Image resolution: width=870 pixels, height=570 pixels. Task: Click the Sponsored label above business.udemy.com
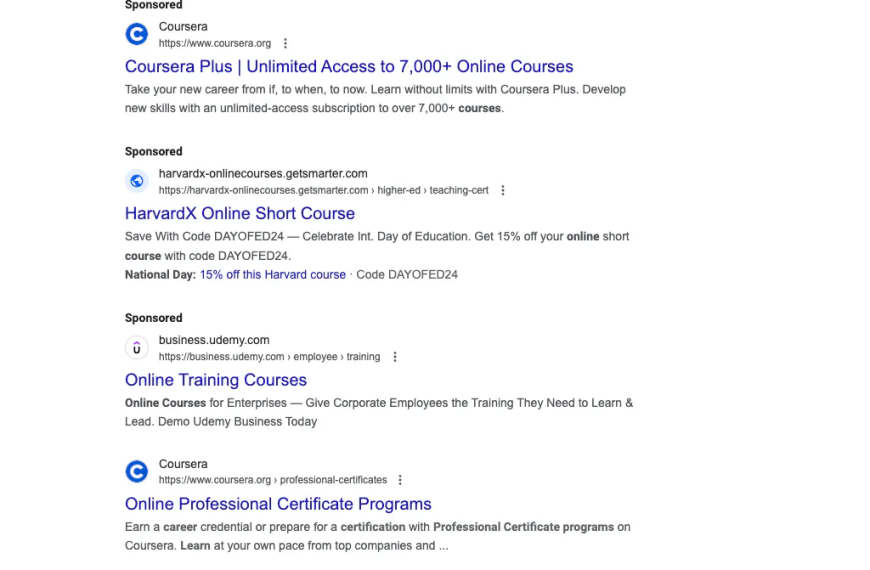(x=154, y=318)
